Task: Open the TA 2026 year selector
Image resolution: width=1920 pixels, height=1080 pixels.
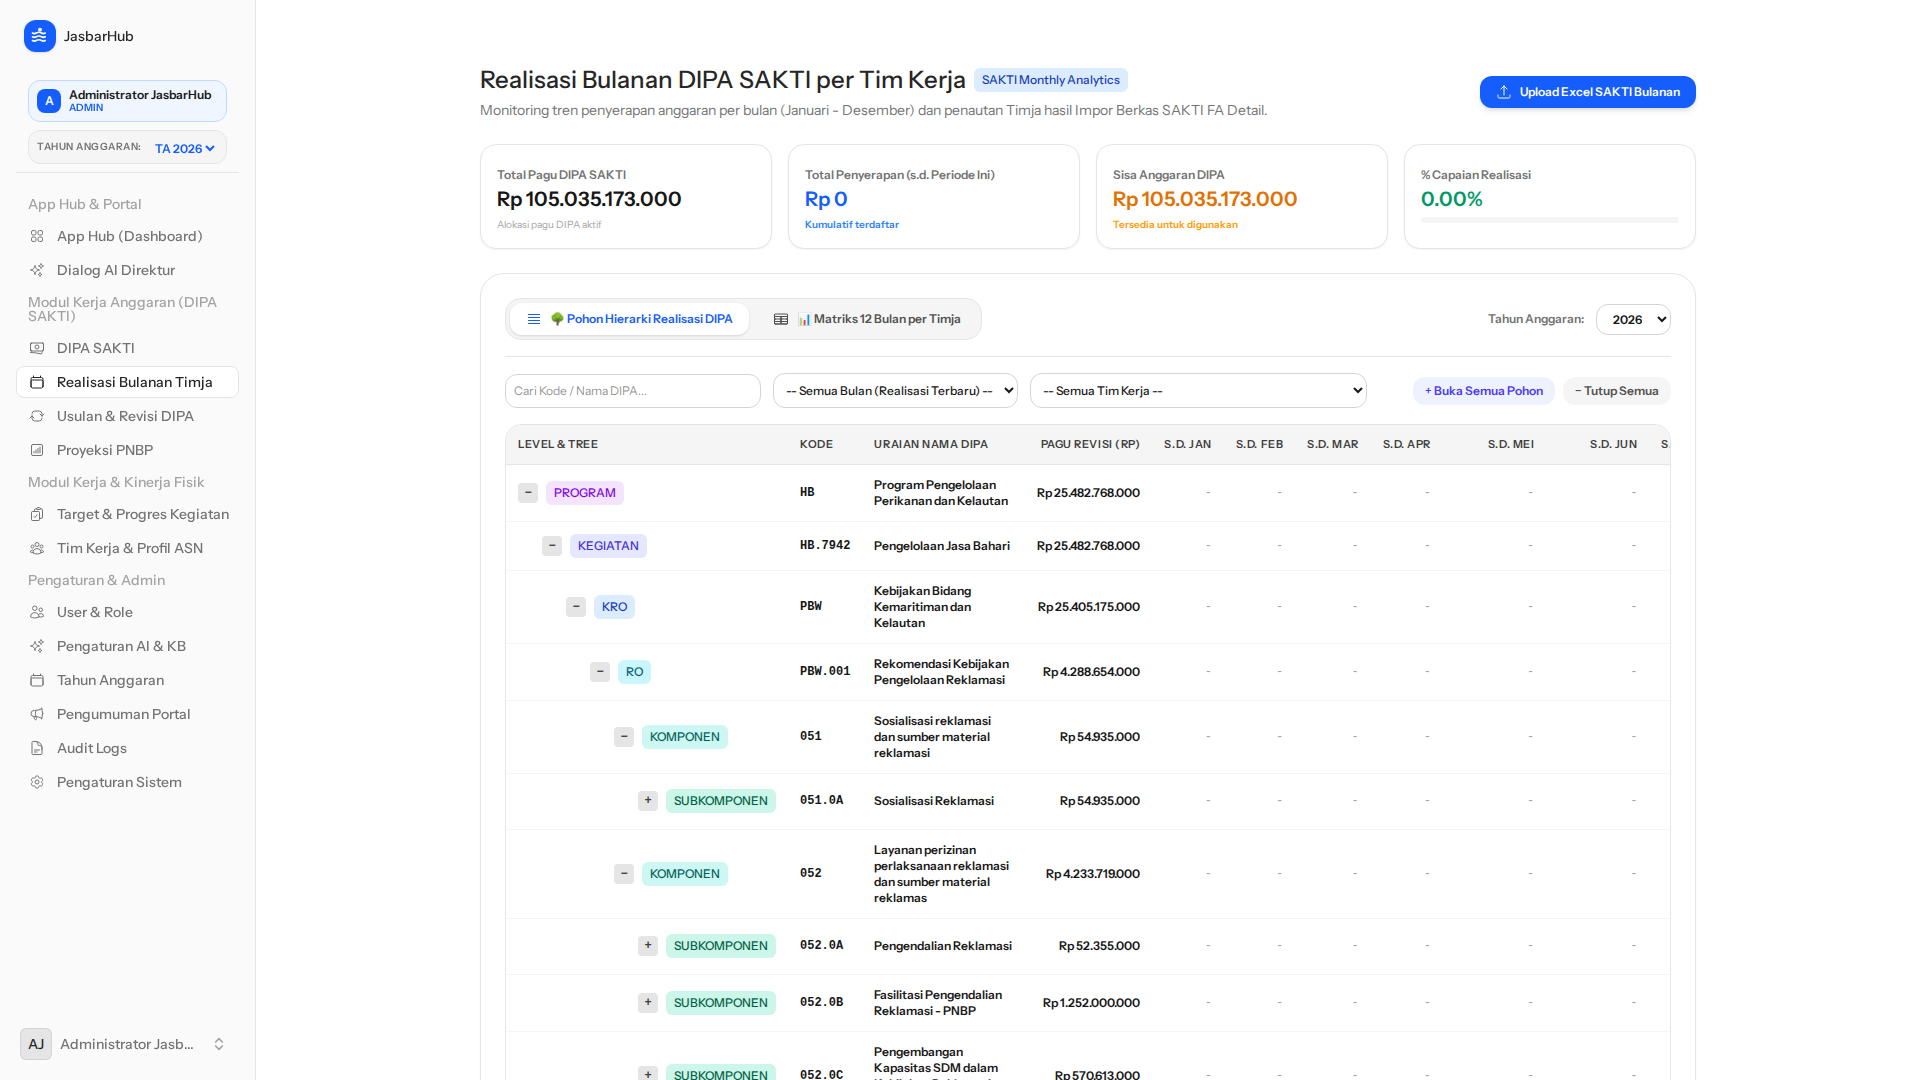Action: 185,148
